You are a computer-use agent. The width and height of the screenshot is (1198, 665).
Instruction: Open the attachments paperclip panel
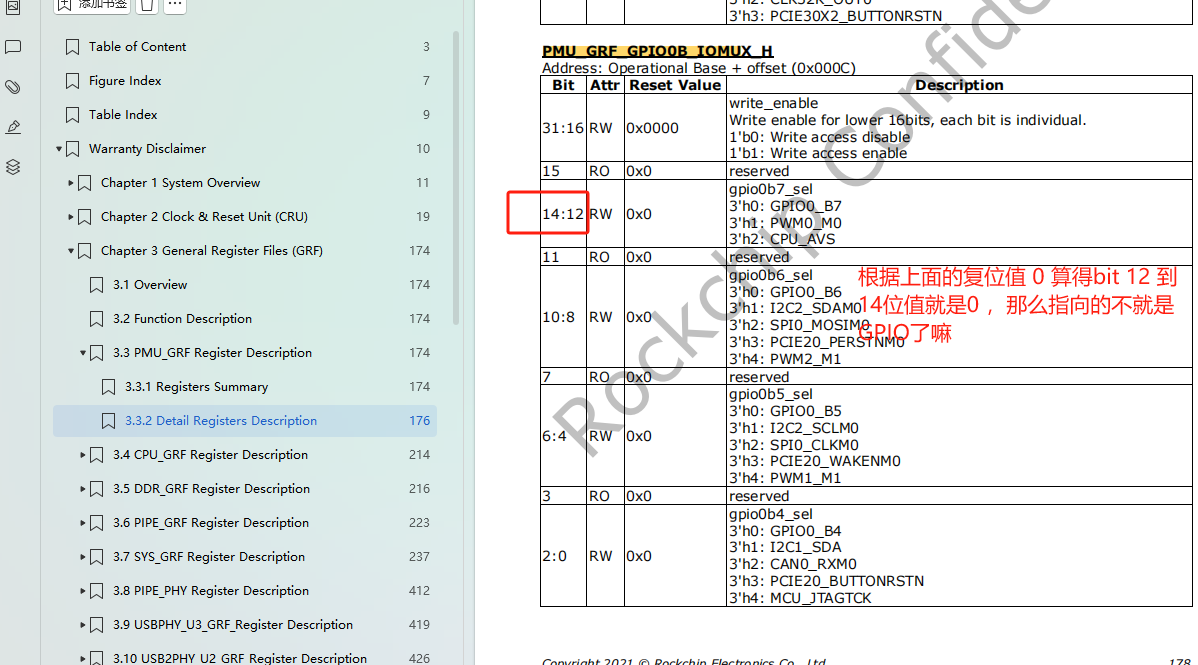click(x=13, y=87)
